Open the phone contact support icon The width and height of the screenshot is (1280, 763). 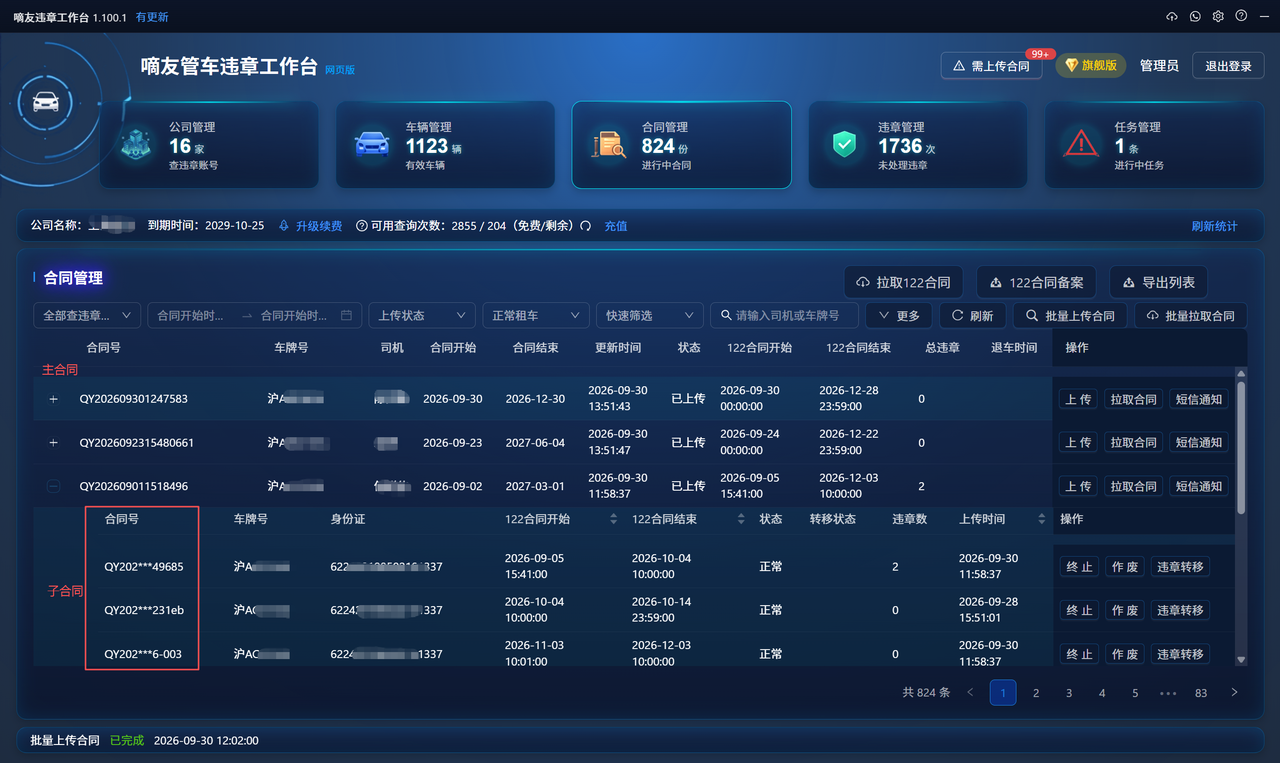1195,16
